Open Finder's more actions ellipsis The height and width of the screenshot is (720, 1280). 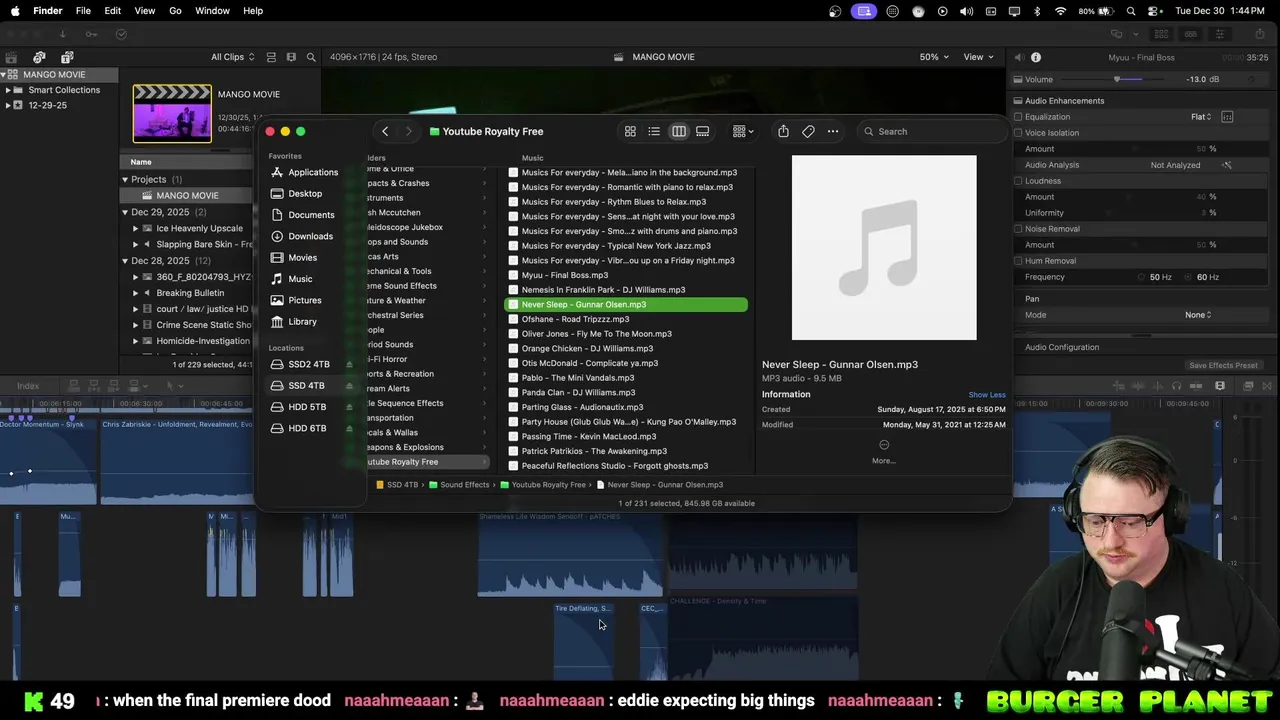pyautogui.click(x=833, y=131)
